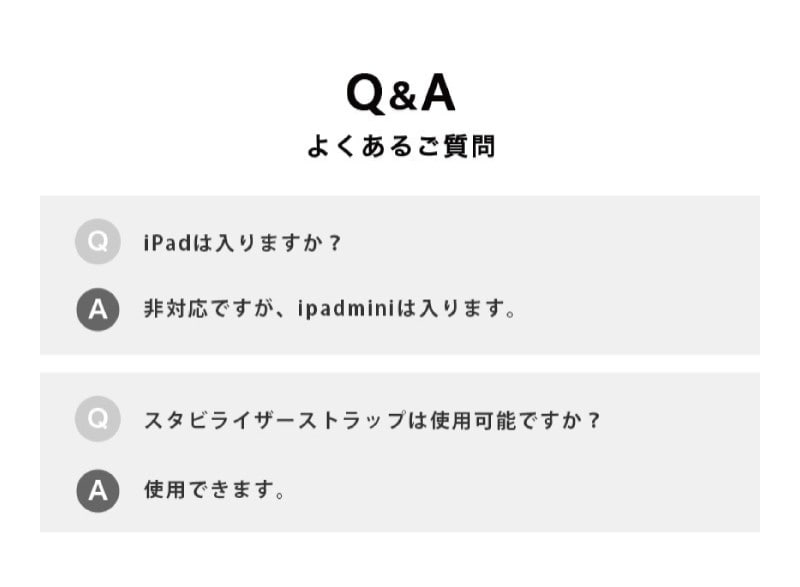Click the A icon beside the ipadmini answer

click(x=97, y=309)
